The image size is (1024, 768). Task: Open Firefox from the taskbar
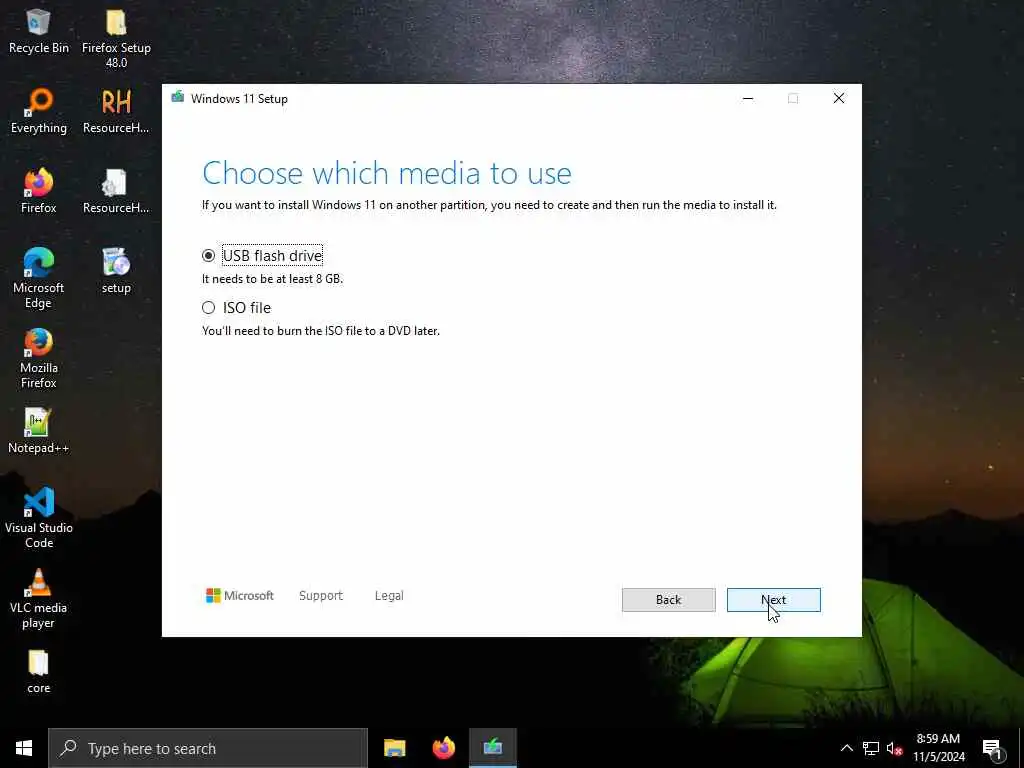(x=443, y=748)
